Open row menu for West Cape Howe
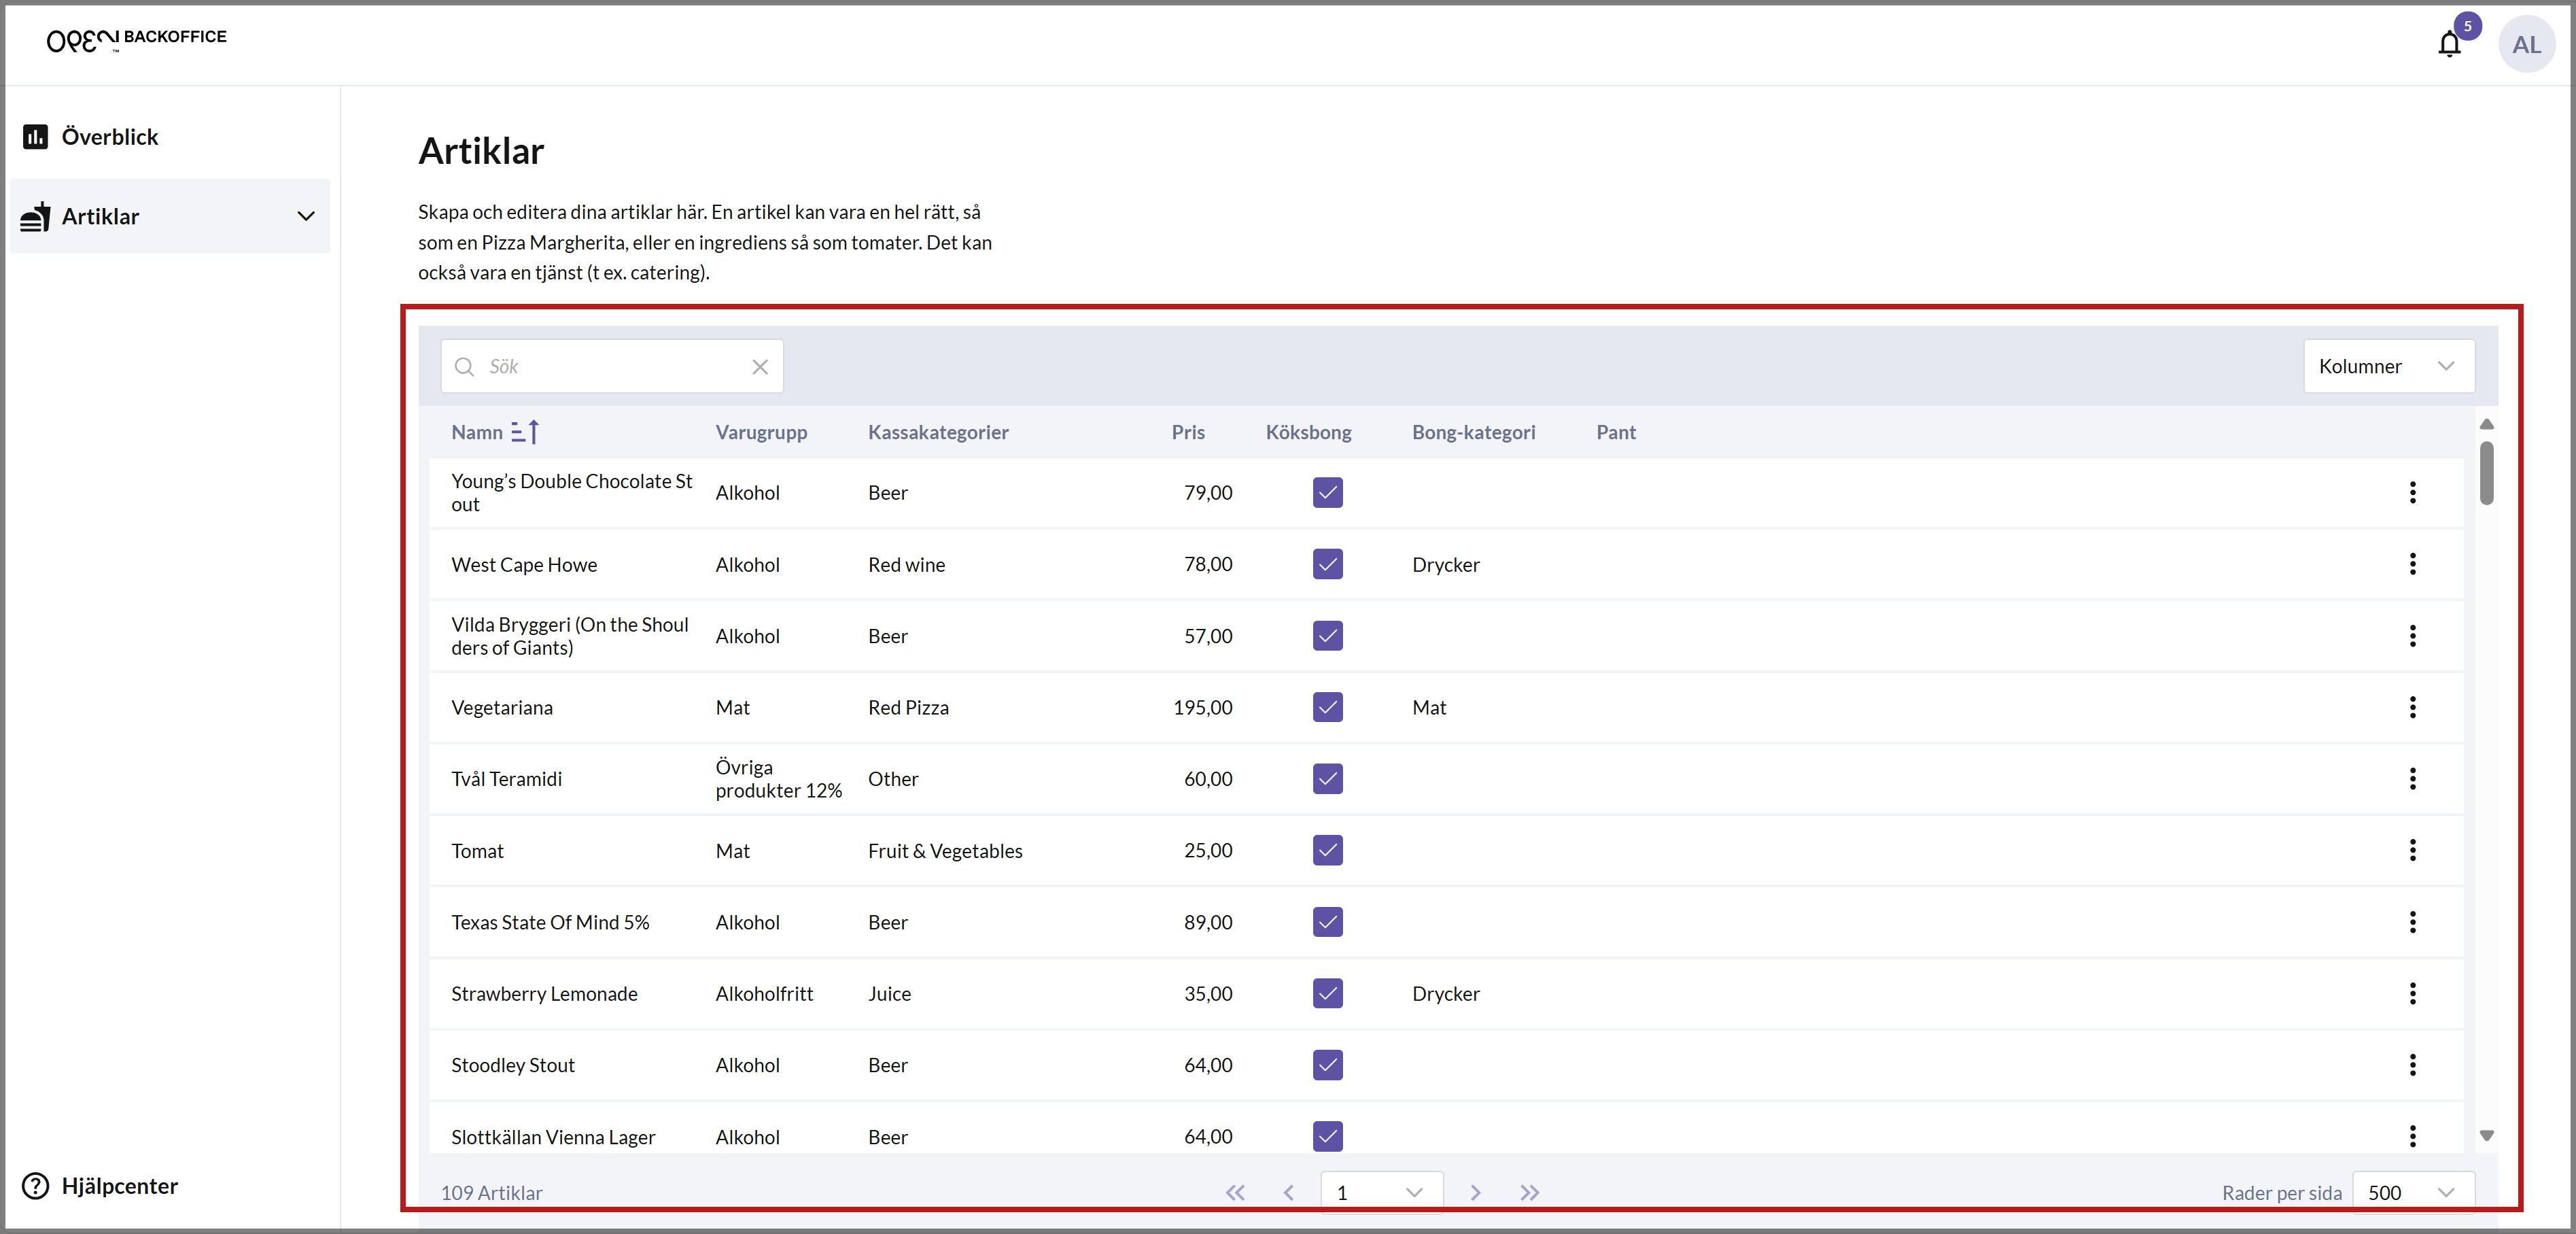2576x1234 pixels. click(x=2412, y=564)
